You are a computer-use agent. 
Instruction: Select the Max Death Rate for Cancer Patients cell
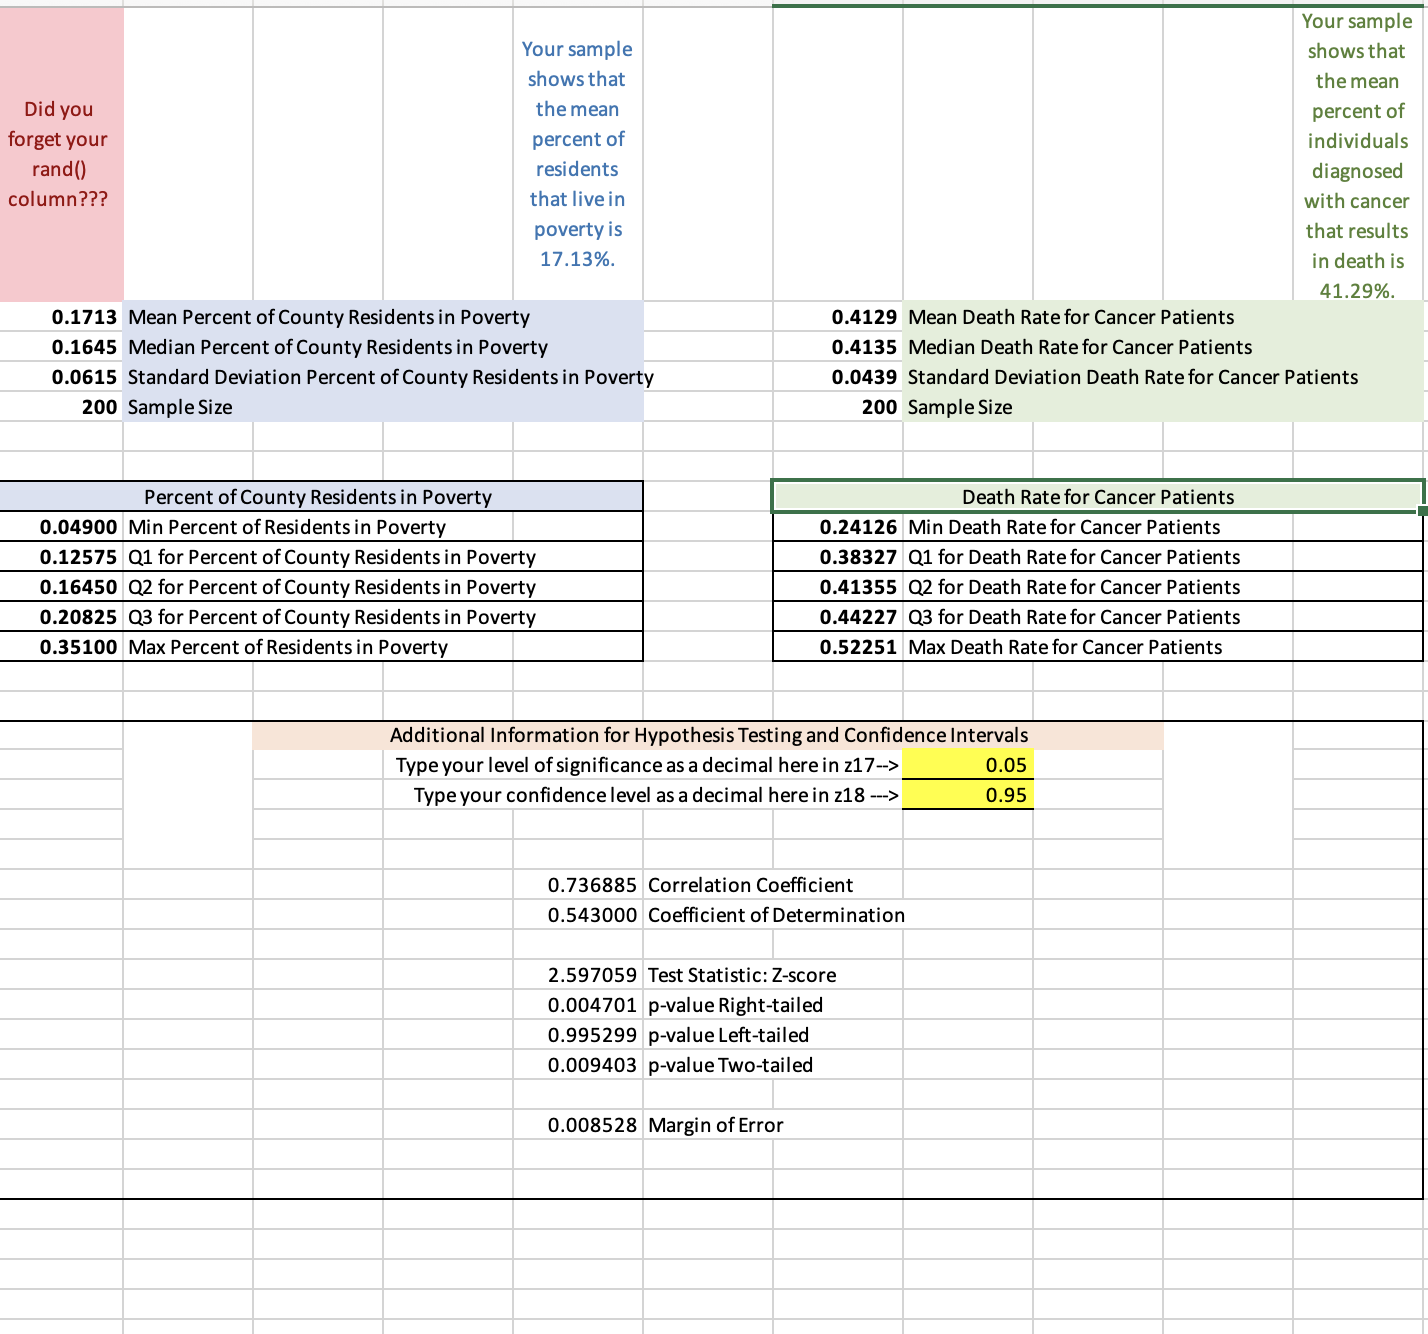coord(855,647)
